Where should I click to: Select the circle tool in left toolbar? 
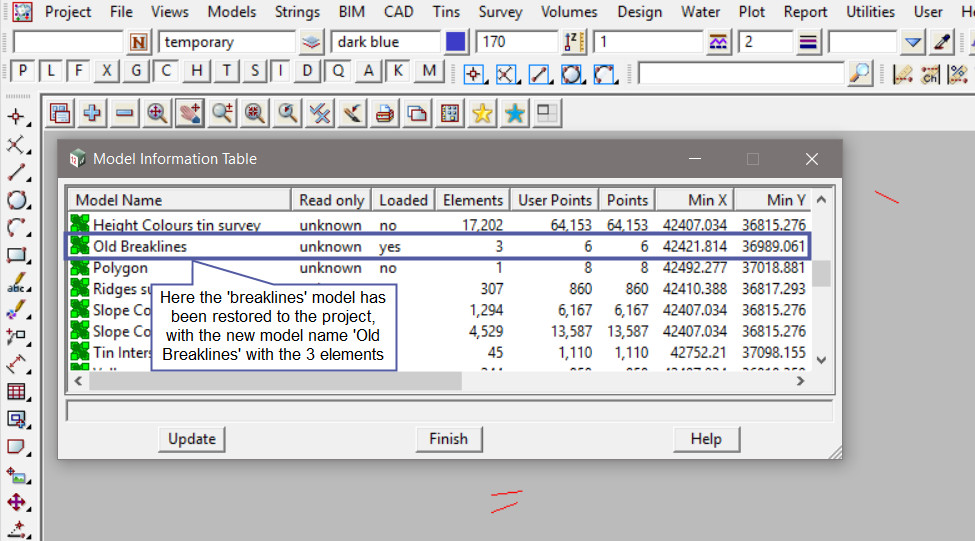coord(16,199)
